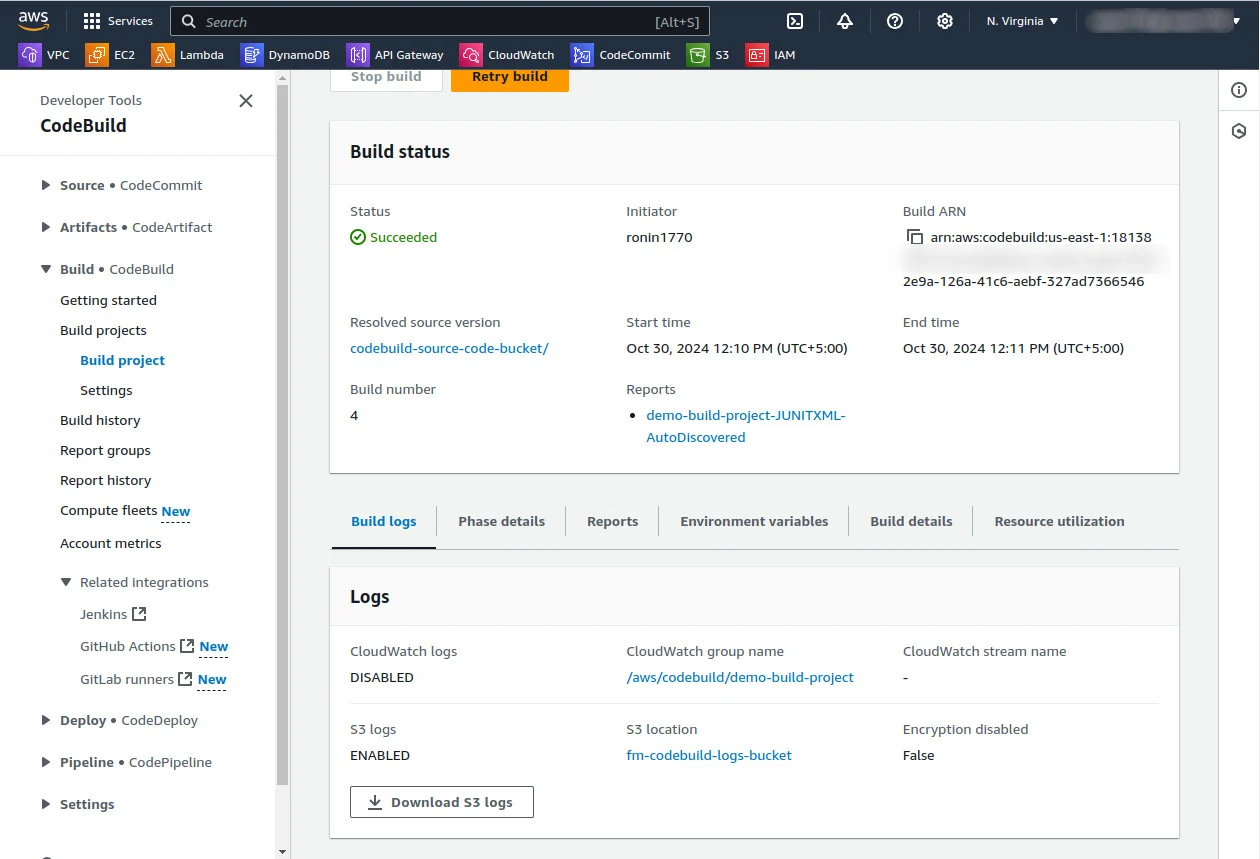Open the CodeCommit shortcut icon
Screen dimensions: 1260x859
pyautogui.click(x=582, y=55)
